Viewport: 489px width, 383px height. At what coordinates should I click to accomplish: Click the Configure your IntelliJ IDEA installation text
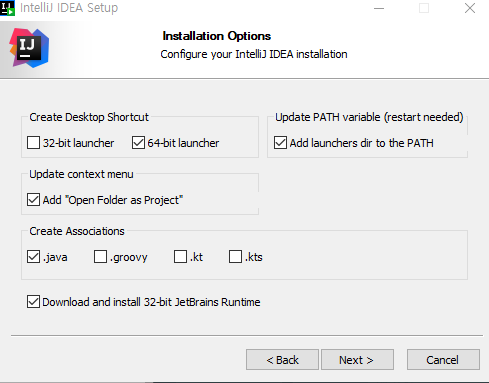pyautogui.click(x=254, y=54)
